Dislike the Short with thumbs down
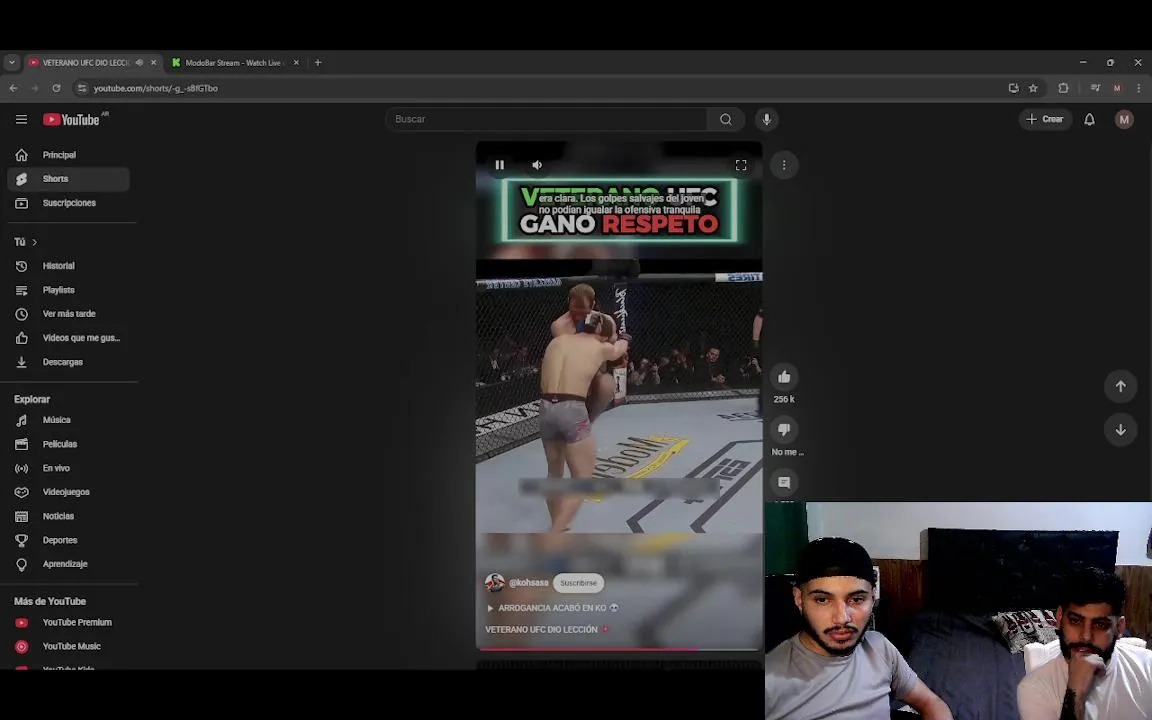The width and height of the screenshot is (1152, 720). pos(784,430)
